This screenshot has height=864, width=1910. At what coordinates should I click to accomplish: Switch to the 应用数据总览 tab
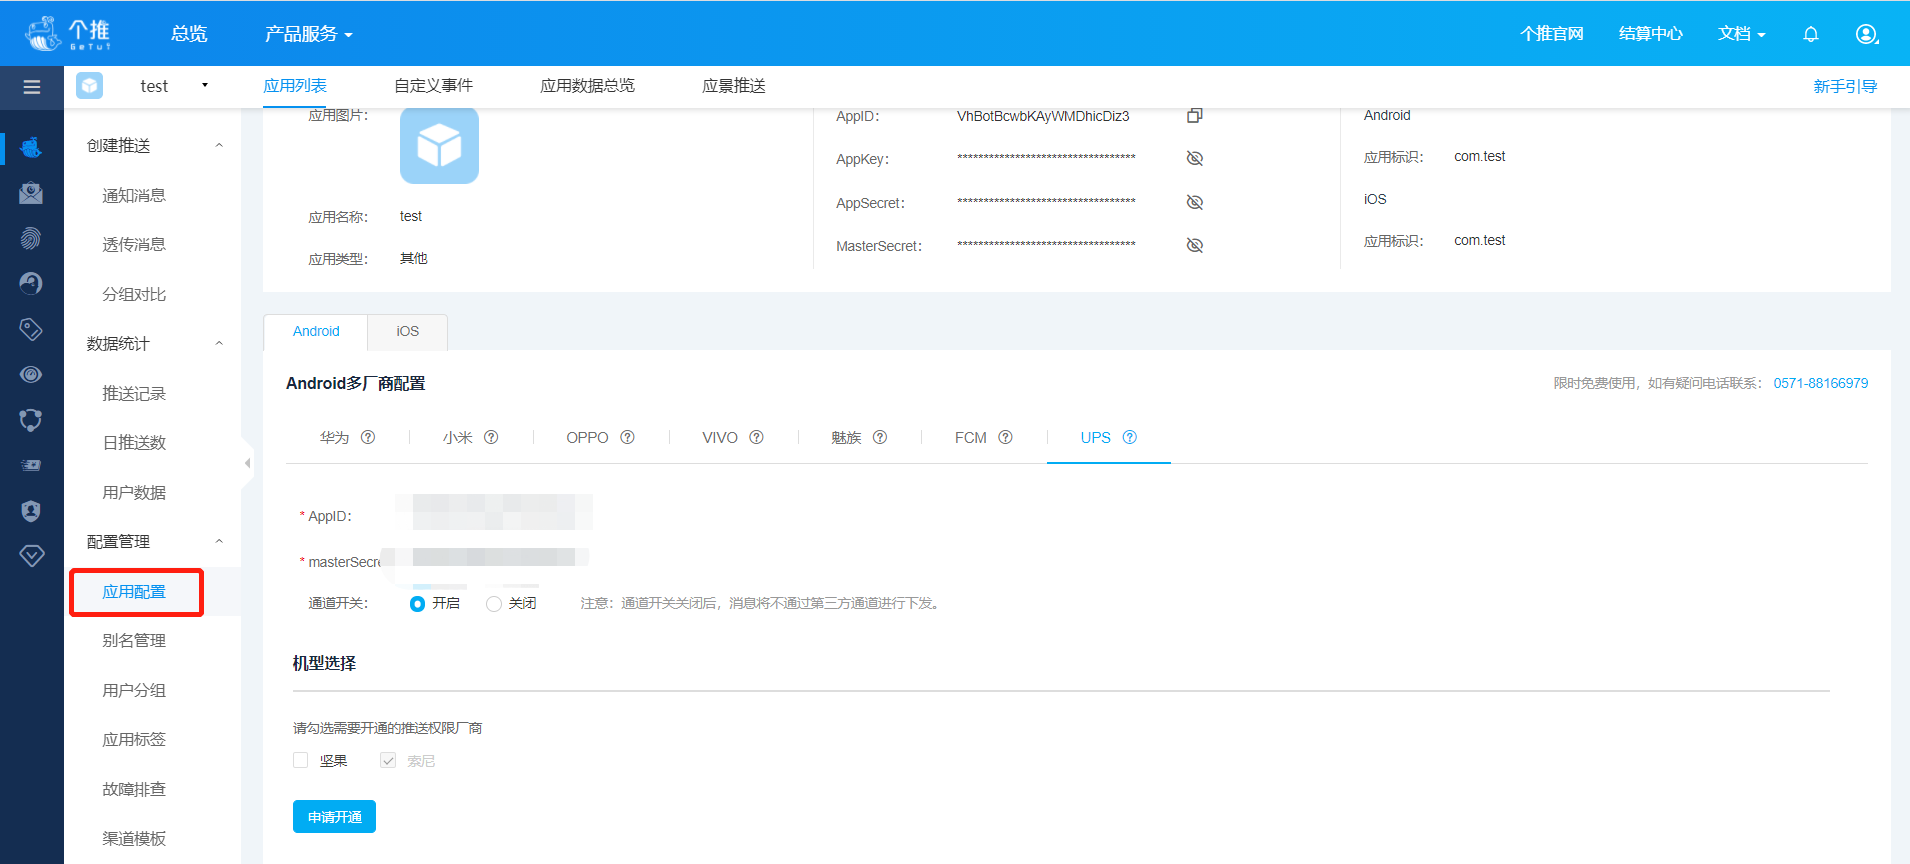pos(587,86)
